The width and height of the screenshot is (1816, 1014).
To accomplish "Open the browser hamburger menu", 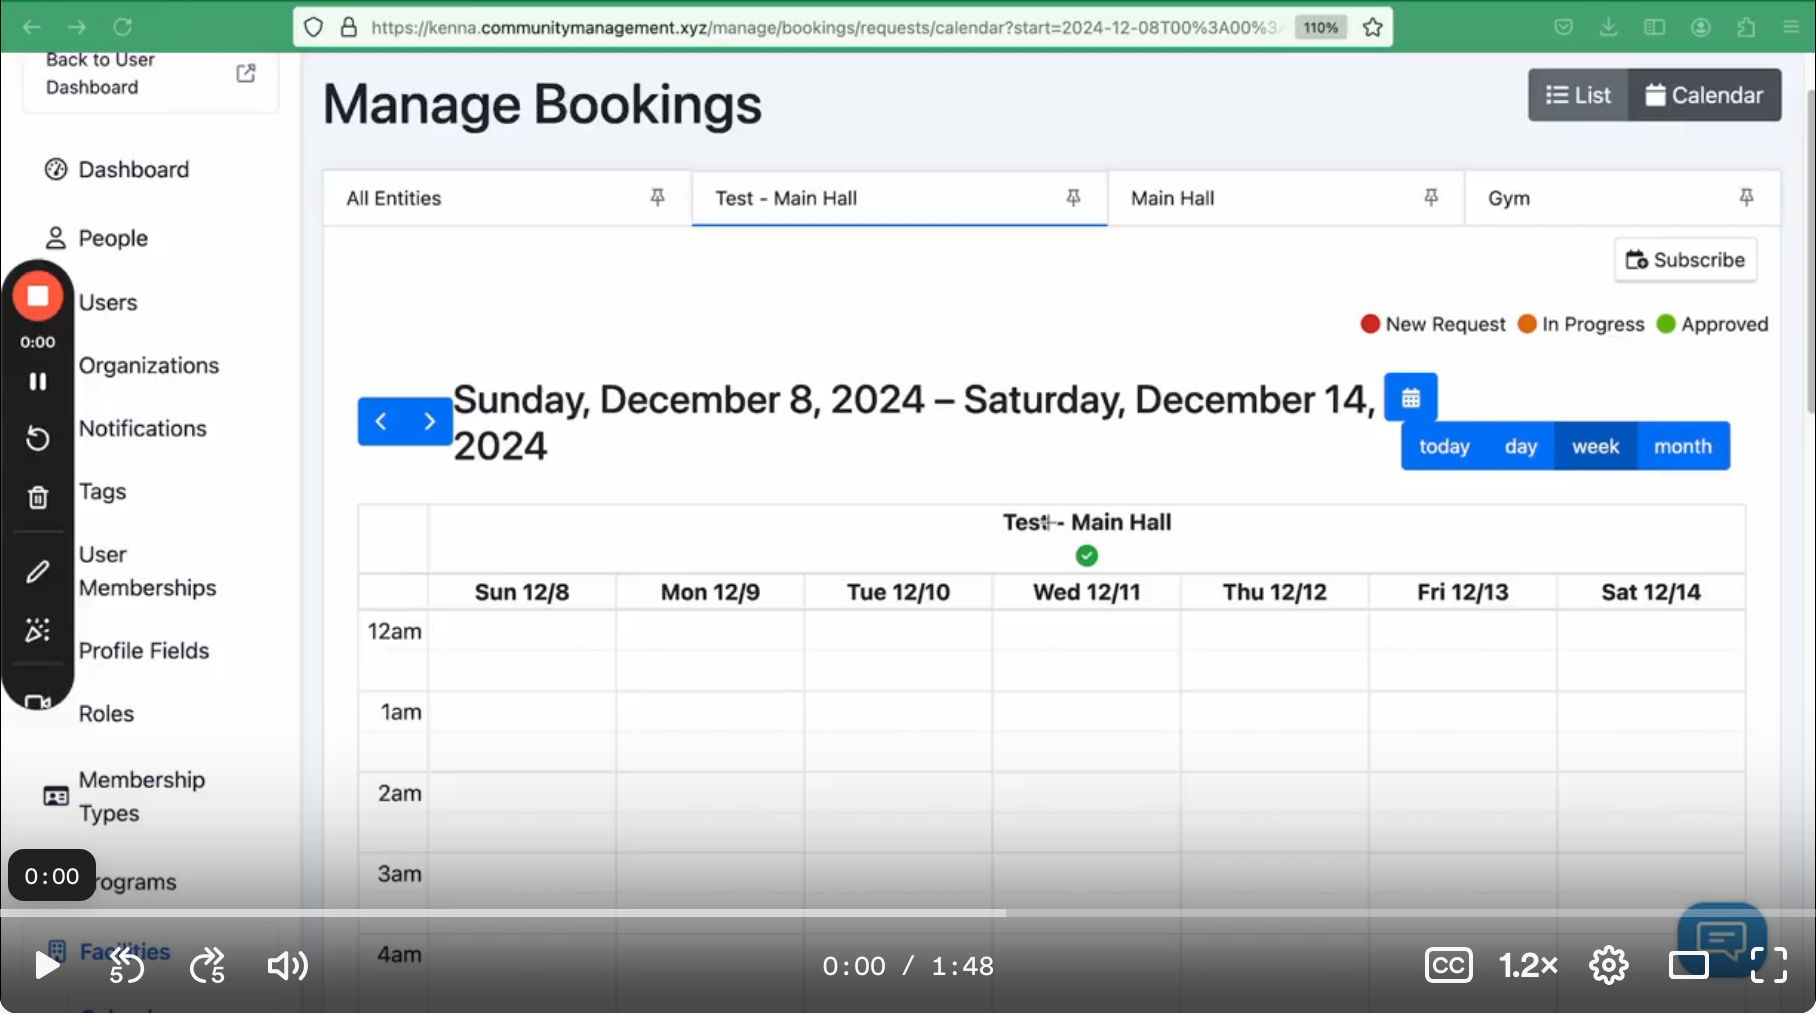I will [x=1791, y=27].
